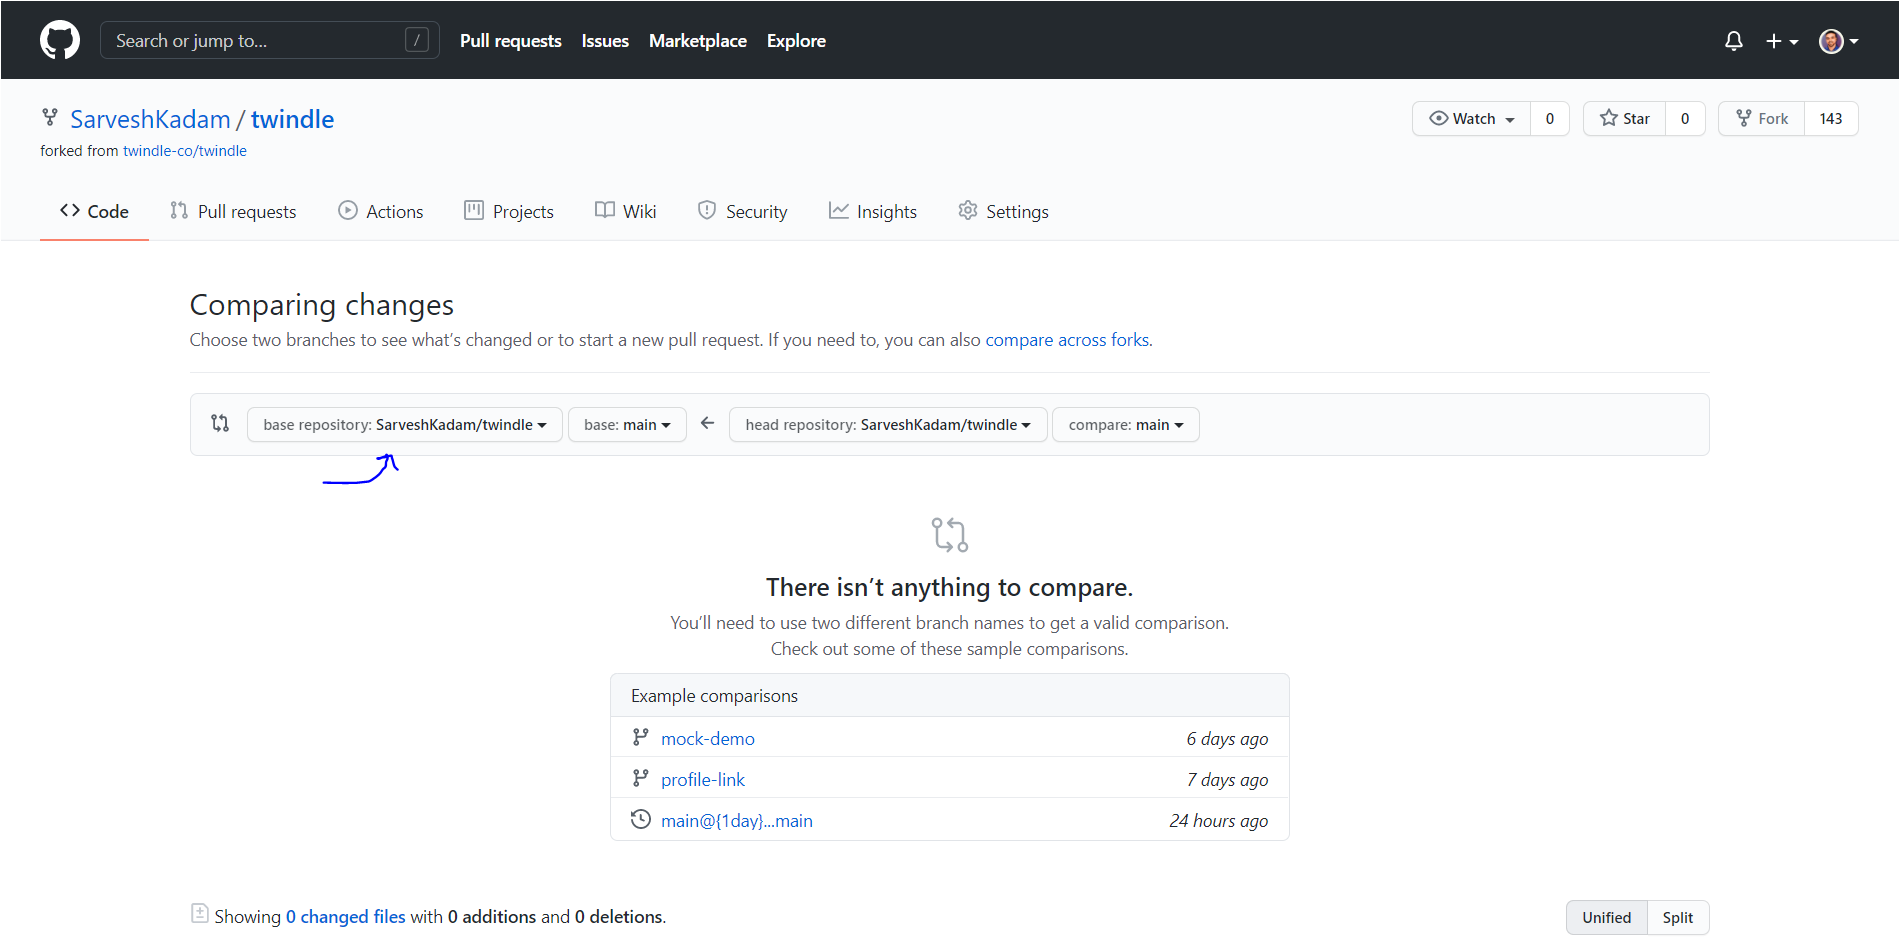The height and width of the screenshot is (942, 1900).
Task: Star the repository
Action: [x=1624, y=119]
